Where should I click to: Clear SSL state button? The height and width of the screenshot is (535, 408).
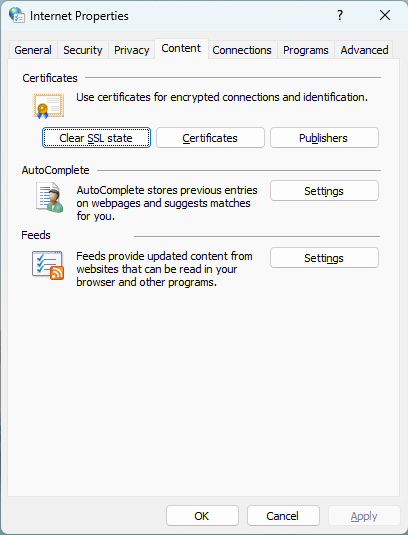tap(96, 138)
